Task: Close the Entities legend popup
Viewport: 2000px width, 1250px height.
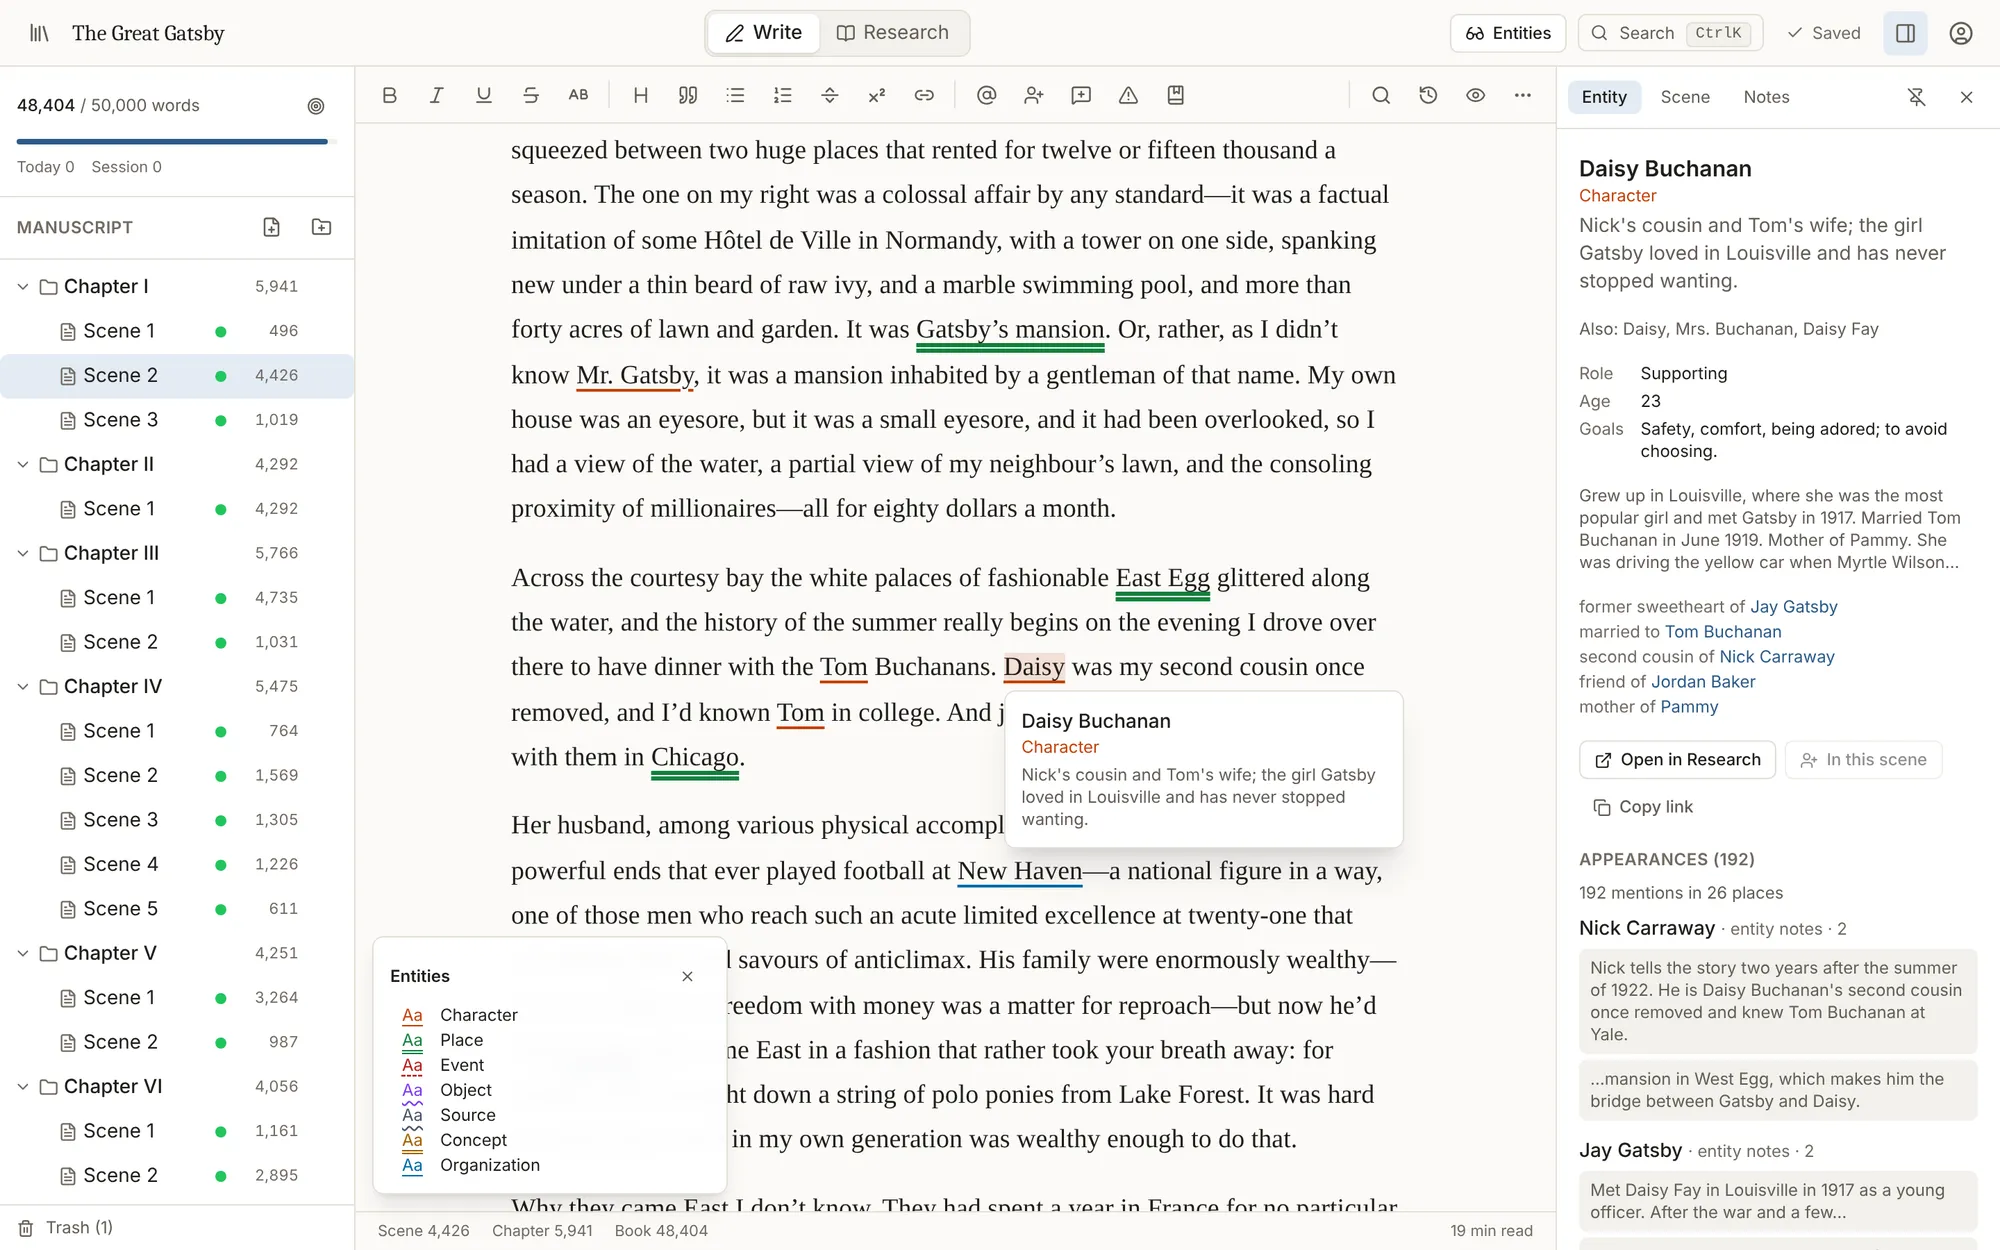Action: click(687, 976)
